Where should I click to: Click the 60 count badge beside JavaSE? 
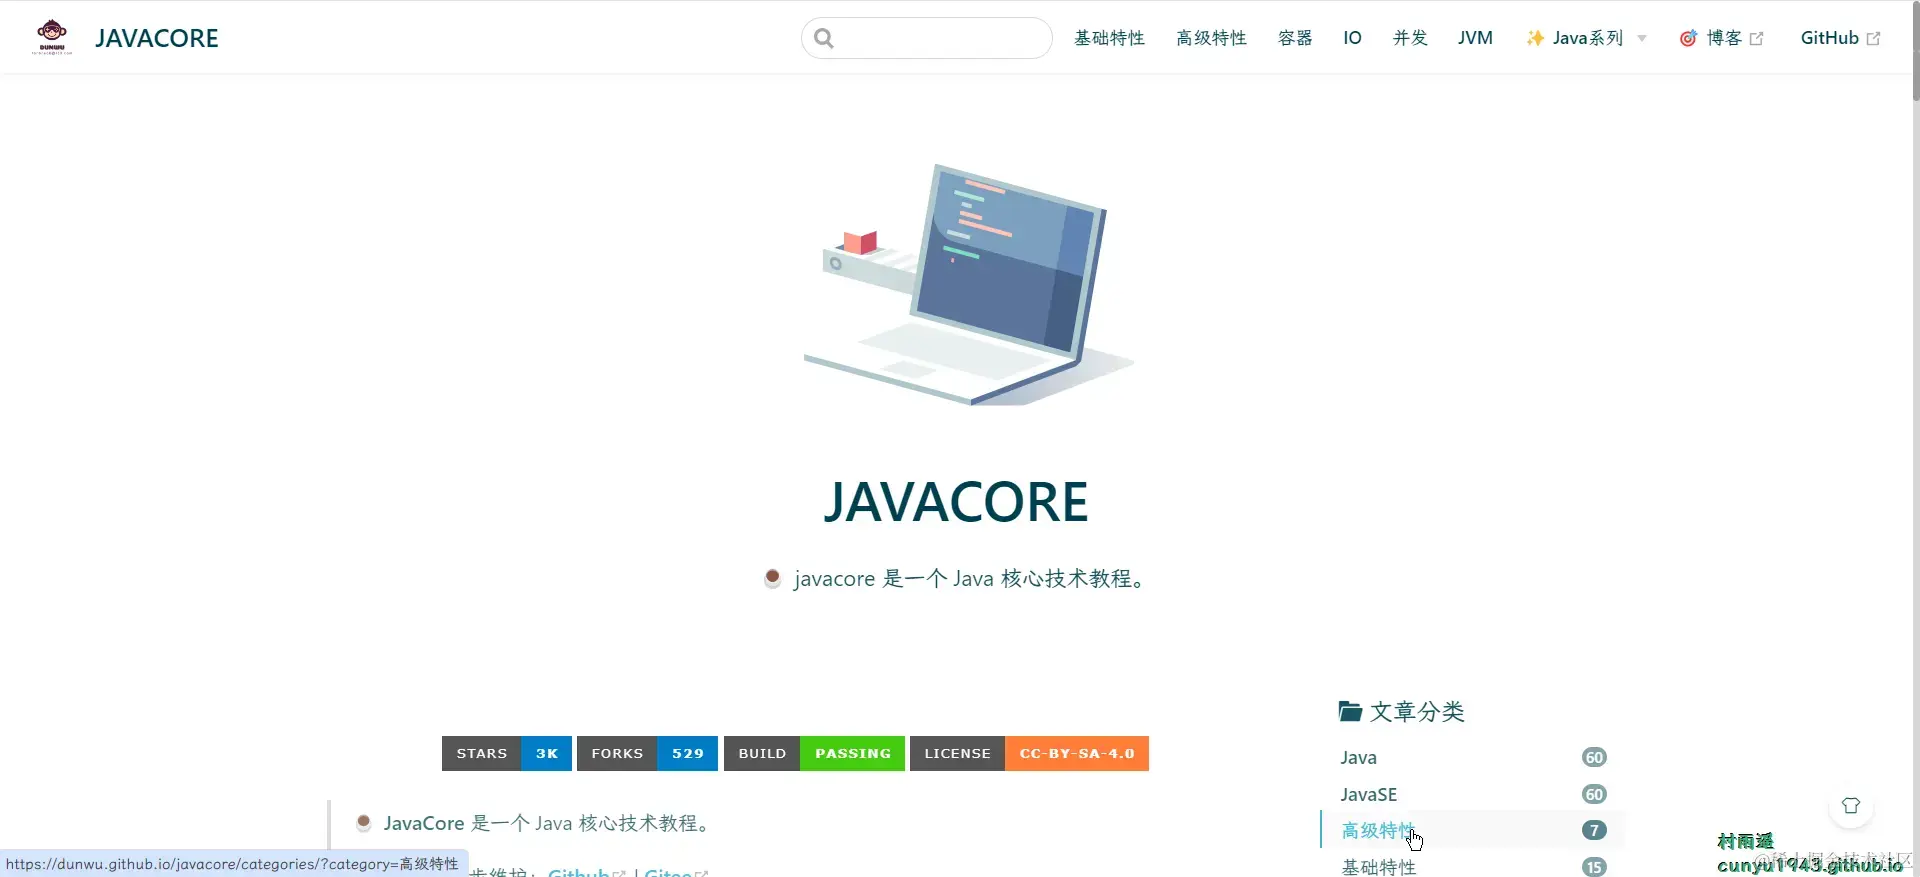(1594, 794)
